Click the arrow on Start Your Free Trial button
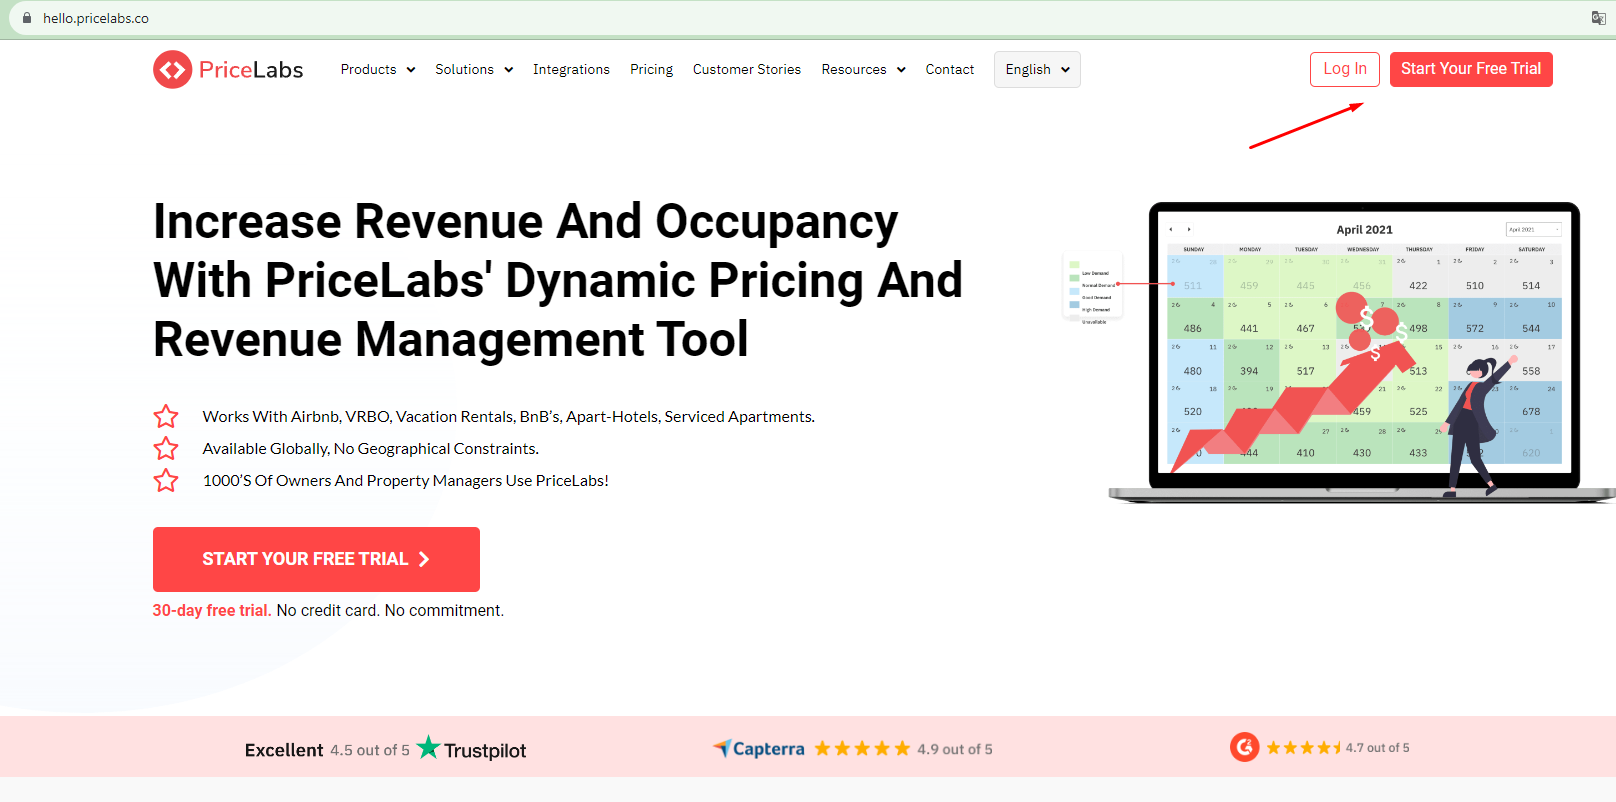 point(424,559)
